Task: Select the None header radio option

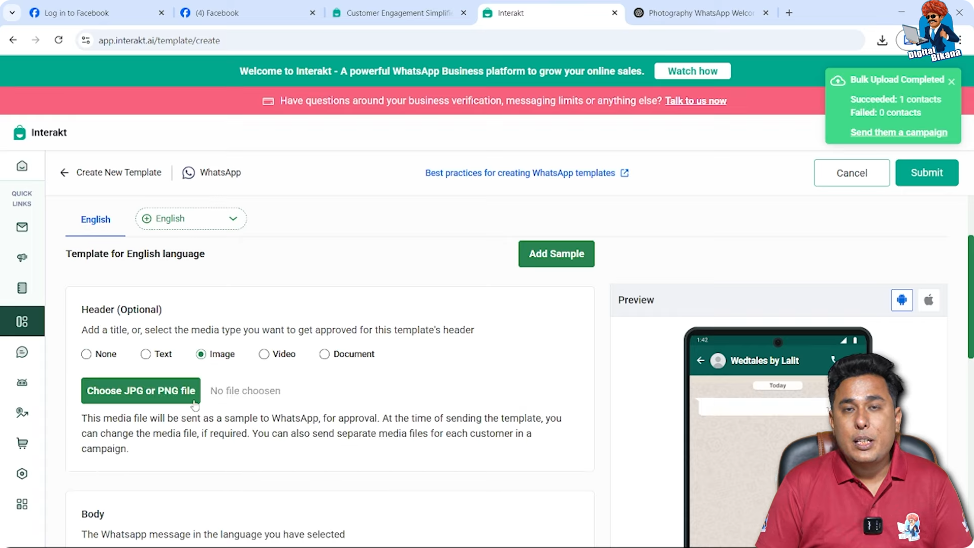Action: tap(86, 354)
